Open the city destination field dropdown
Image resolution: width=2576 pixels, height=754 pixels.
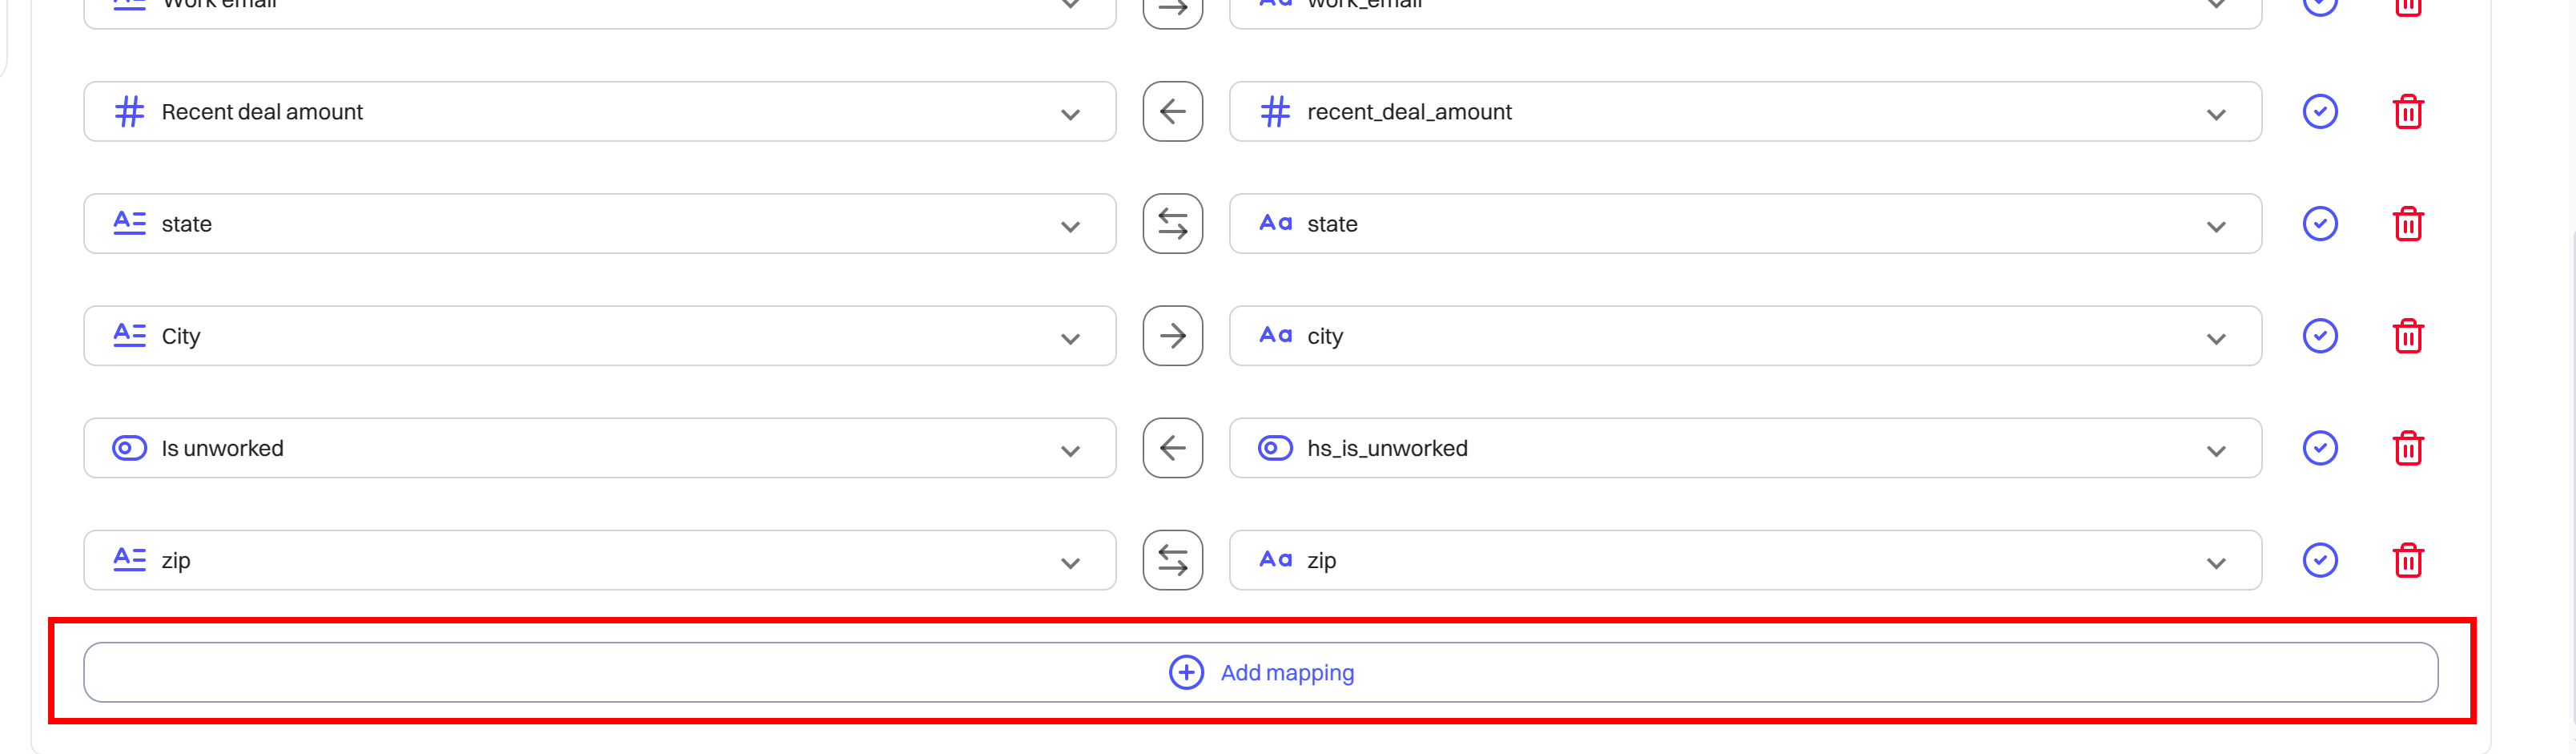point(1745,336)
